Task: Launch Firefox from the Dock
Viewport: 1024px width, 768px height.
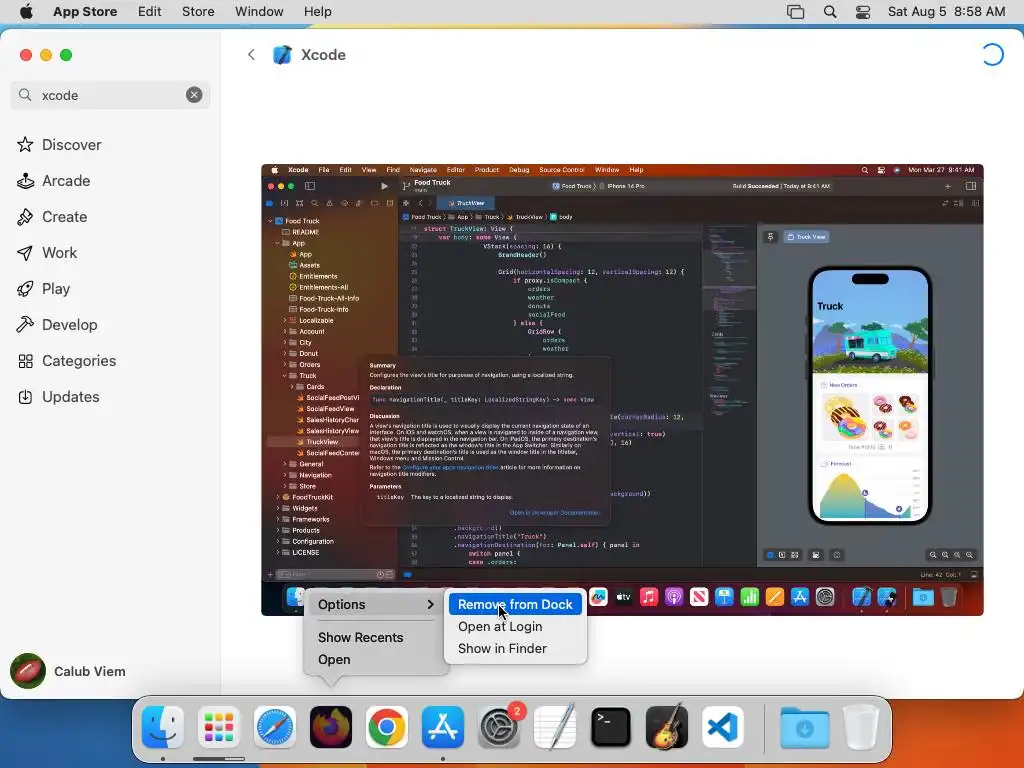Action: click(330, 727)
